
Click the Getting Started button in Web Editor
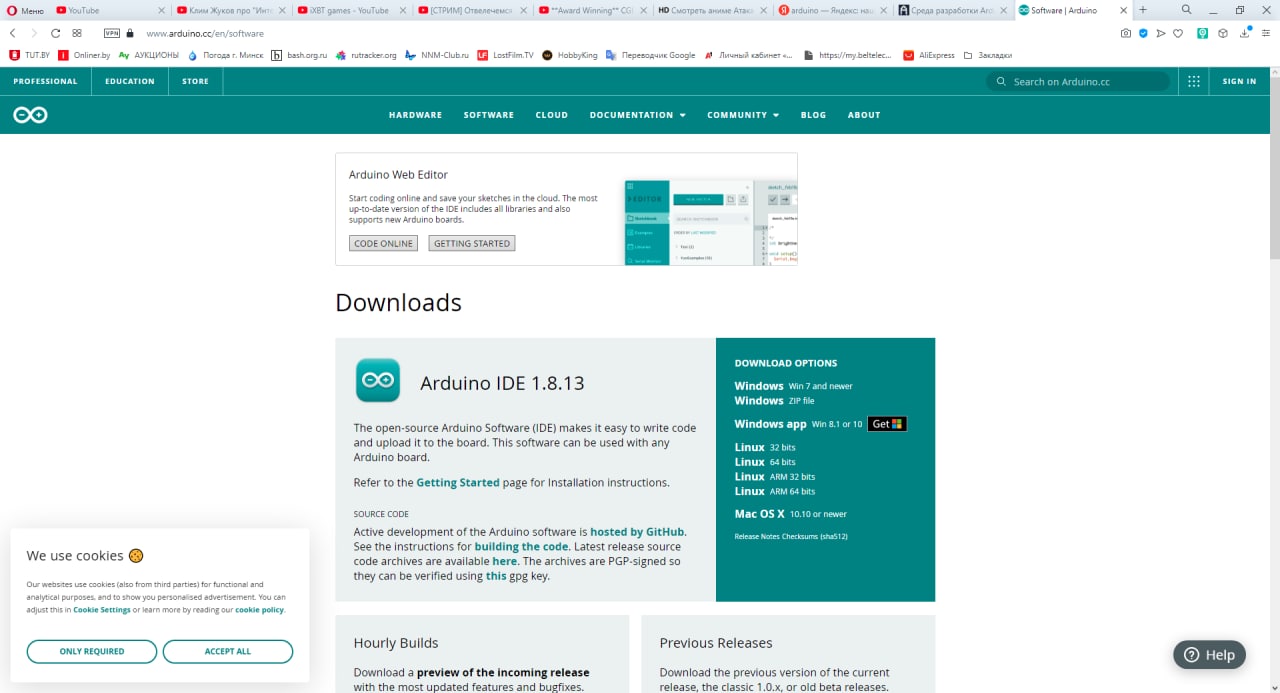(472, 243)
